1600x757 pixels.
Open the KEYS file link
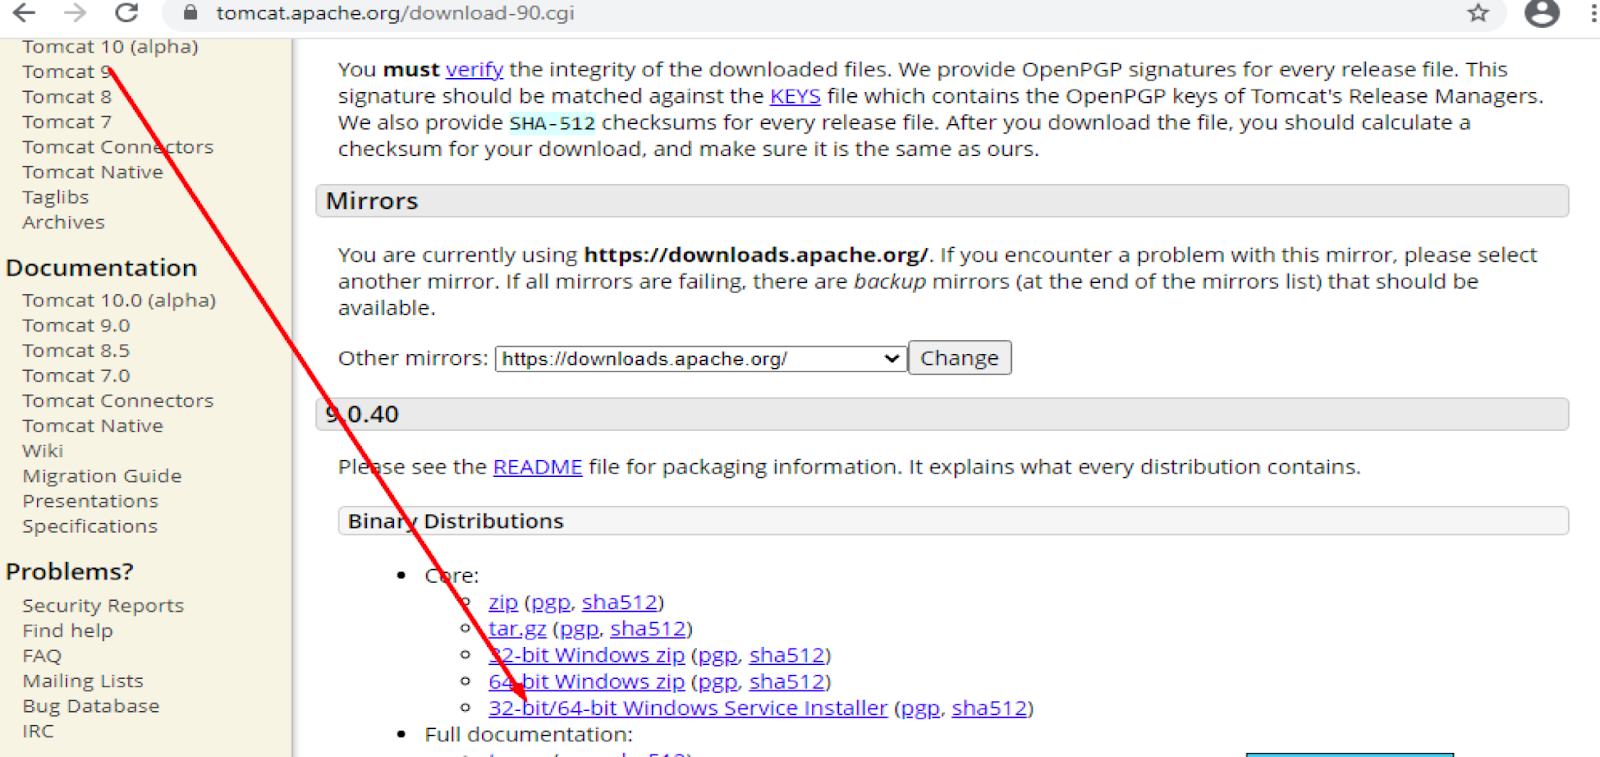[795, 96]
